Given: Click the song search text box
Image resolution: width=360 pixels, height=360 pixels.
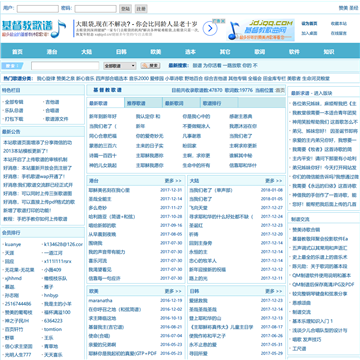Looking at the screenshot, I should [65, 66].
